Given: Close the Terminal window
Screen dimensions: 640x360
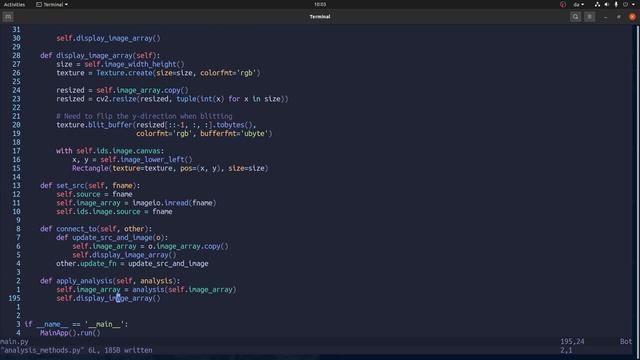Looking at the screenshot, I should pyautogui.click(x=632, y=17).
